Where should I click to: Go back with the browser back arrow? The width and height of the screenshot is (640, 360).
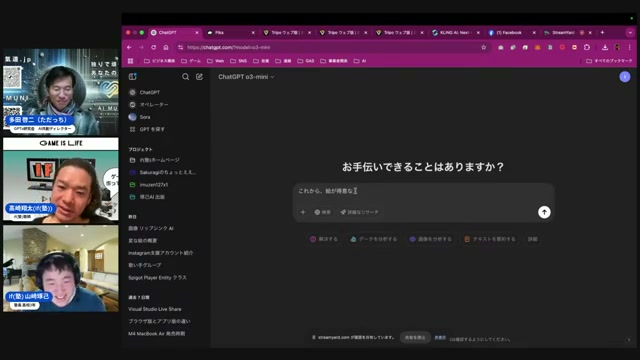129,47
